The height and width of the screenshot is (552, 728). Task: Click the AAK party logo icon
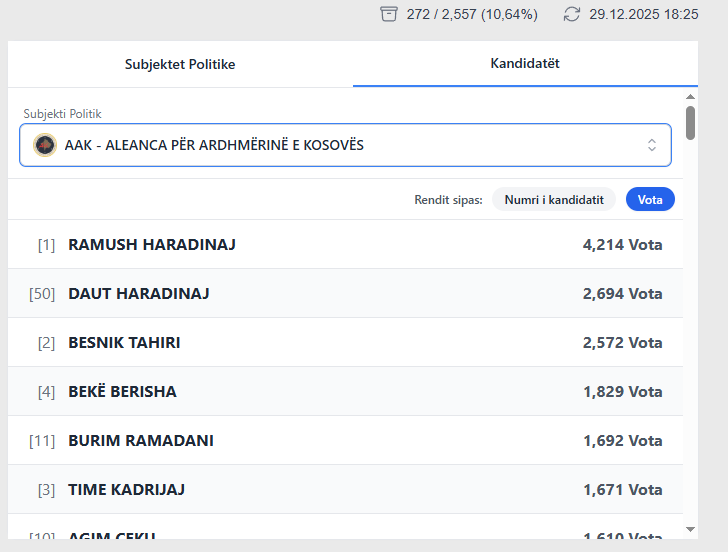click(44, 145)
